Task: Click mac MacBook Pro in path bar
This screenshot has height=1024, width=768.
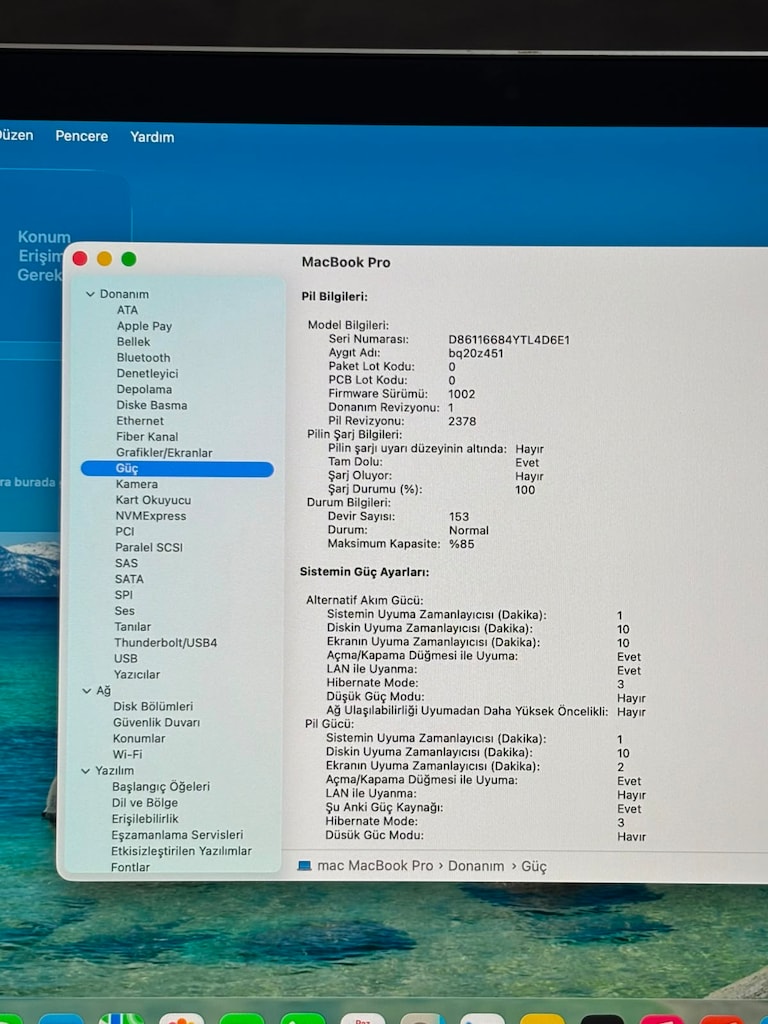Action: coord(375,865)
